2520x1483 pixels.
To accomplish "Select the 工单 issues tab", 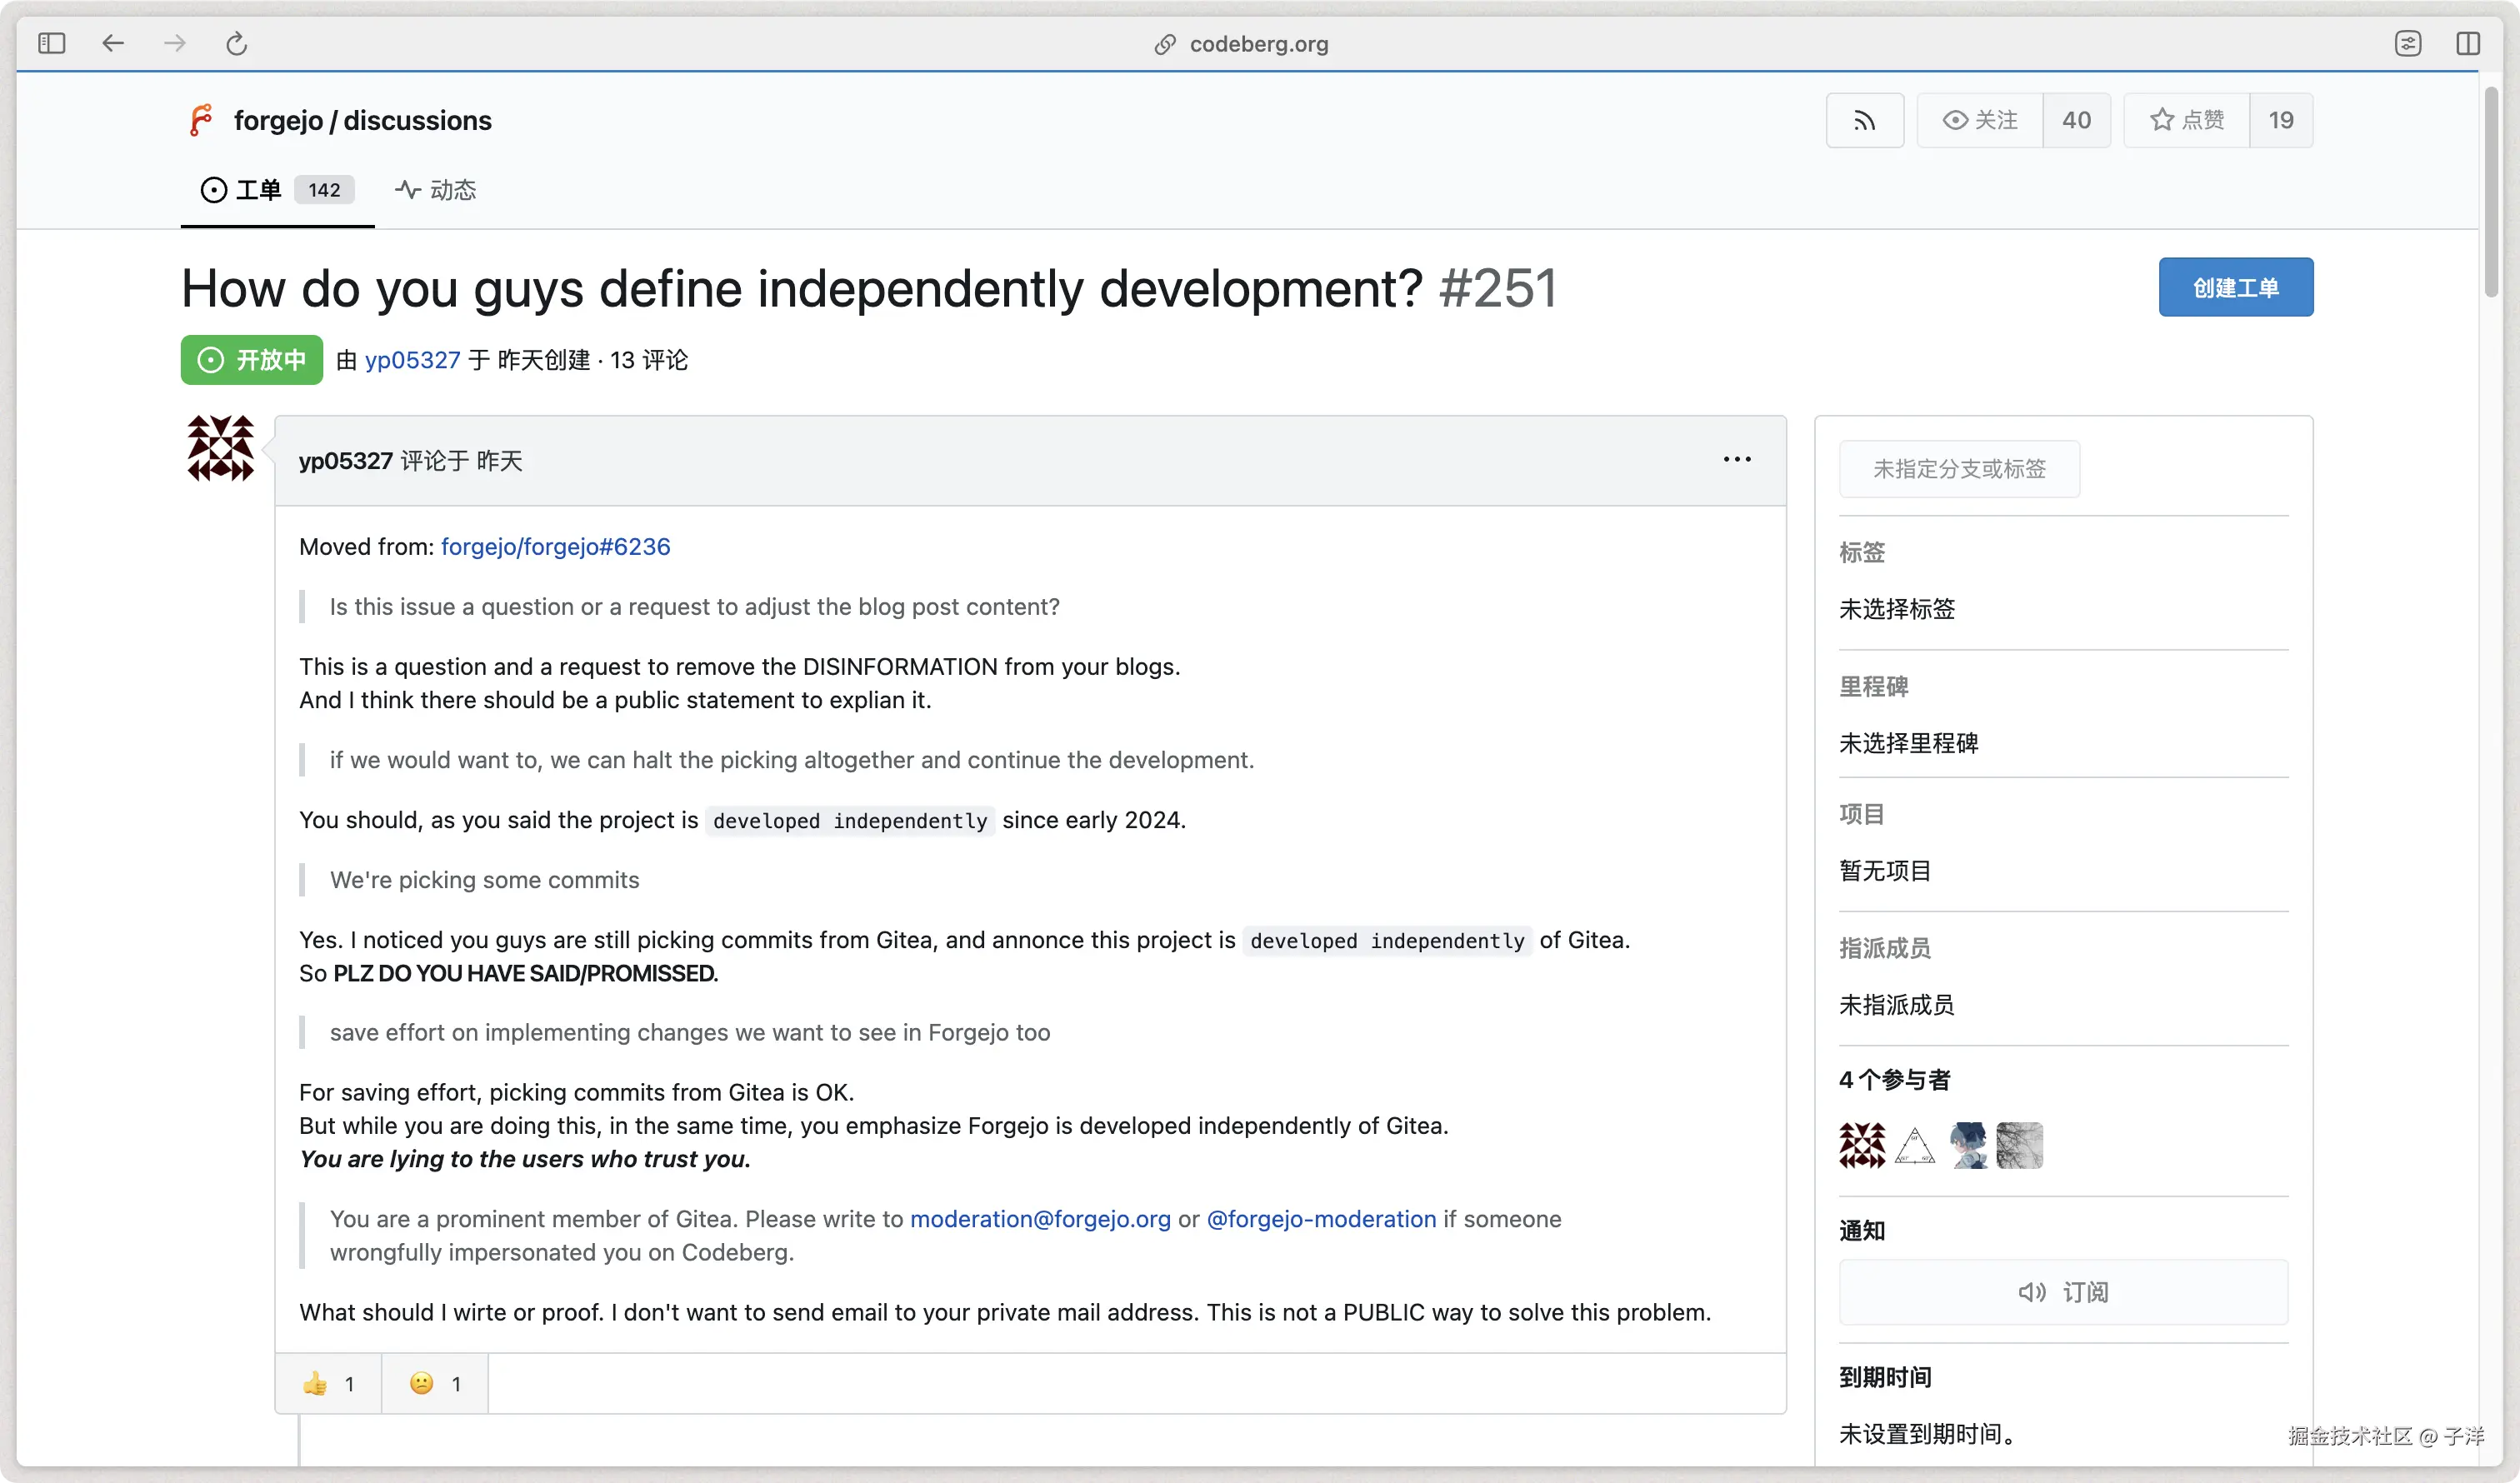I will coord(258,190).
